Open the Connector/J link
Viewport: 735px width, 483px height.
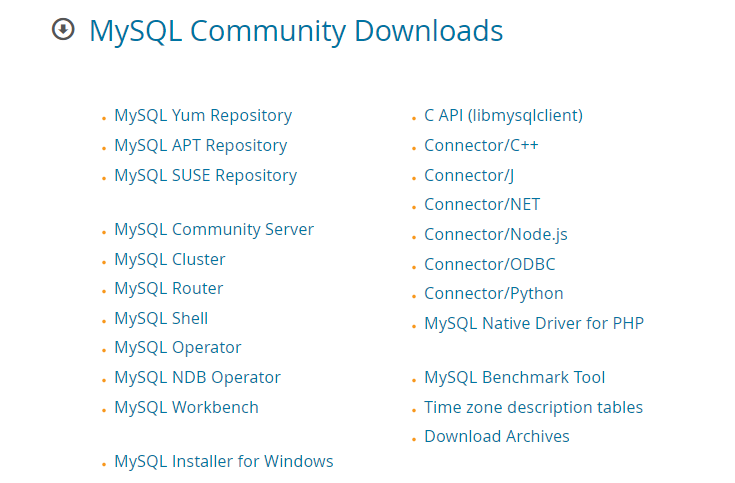[469, 175]
